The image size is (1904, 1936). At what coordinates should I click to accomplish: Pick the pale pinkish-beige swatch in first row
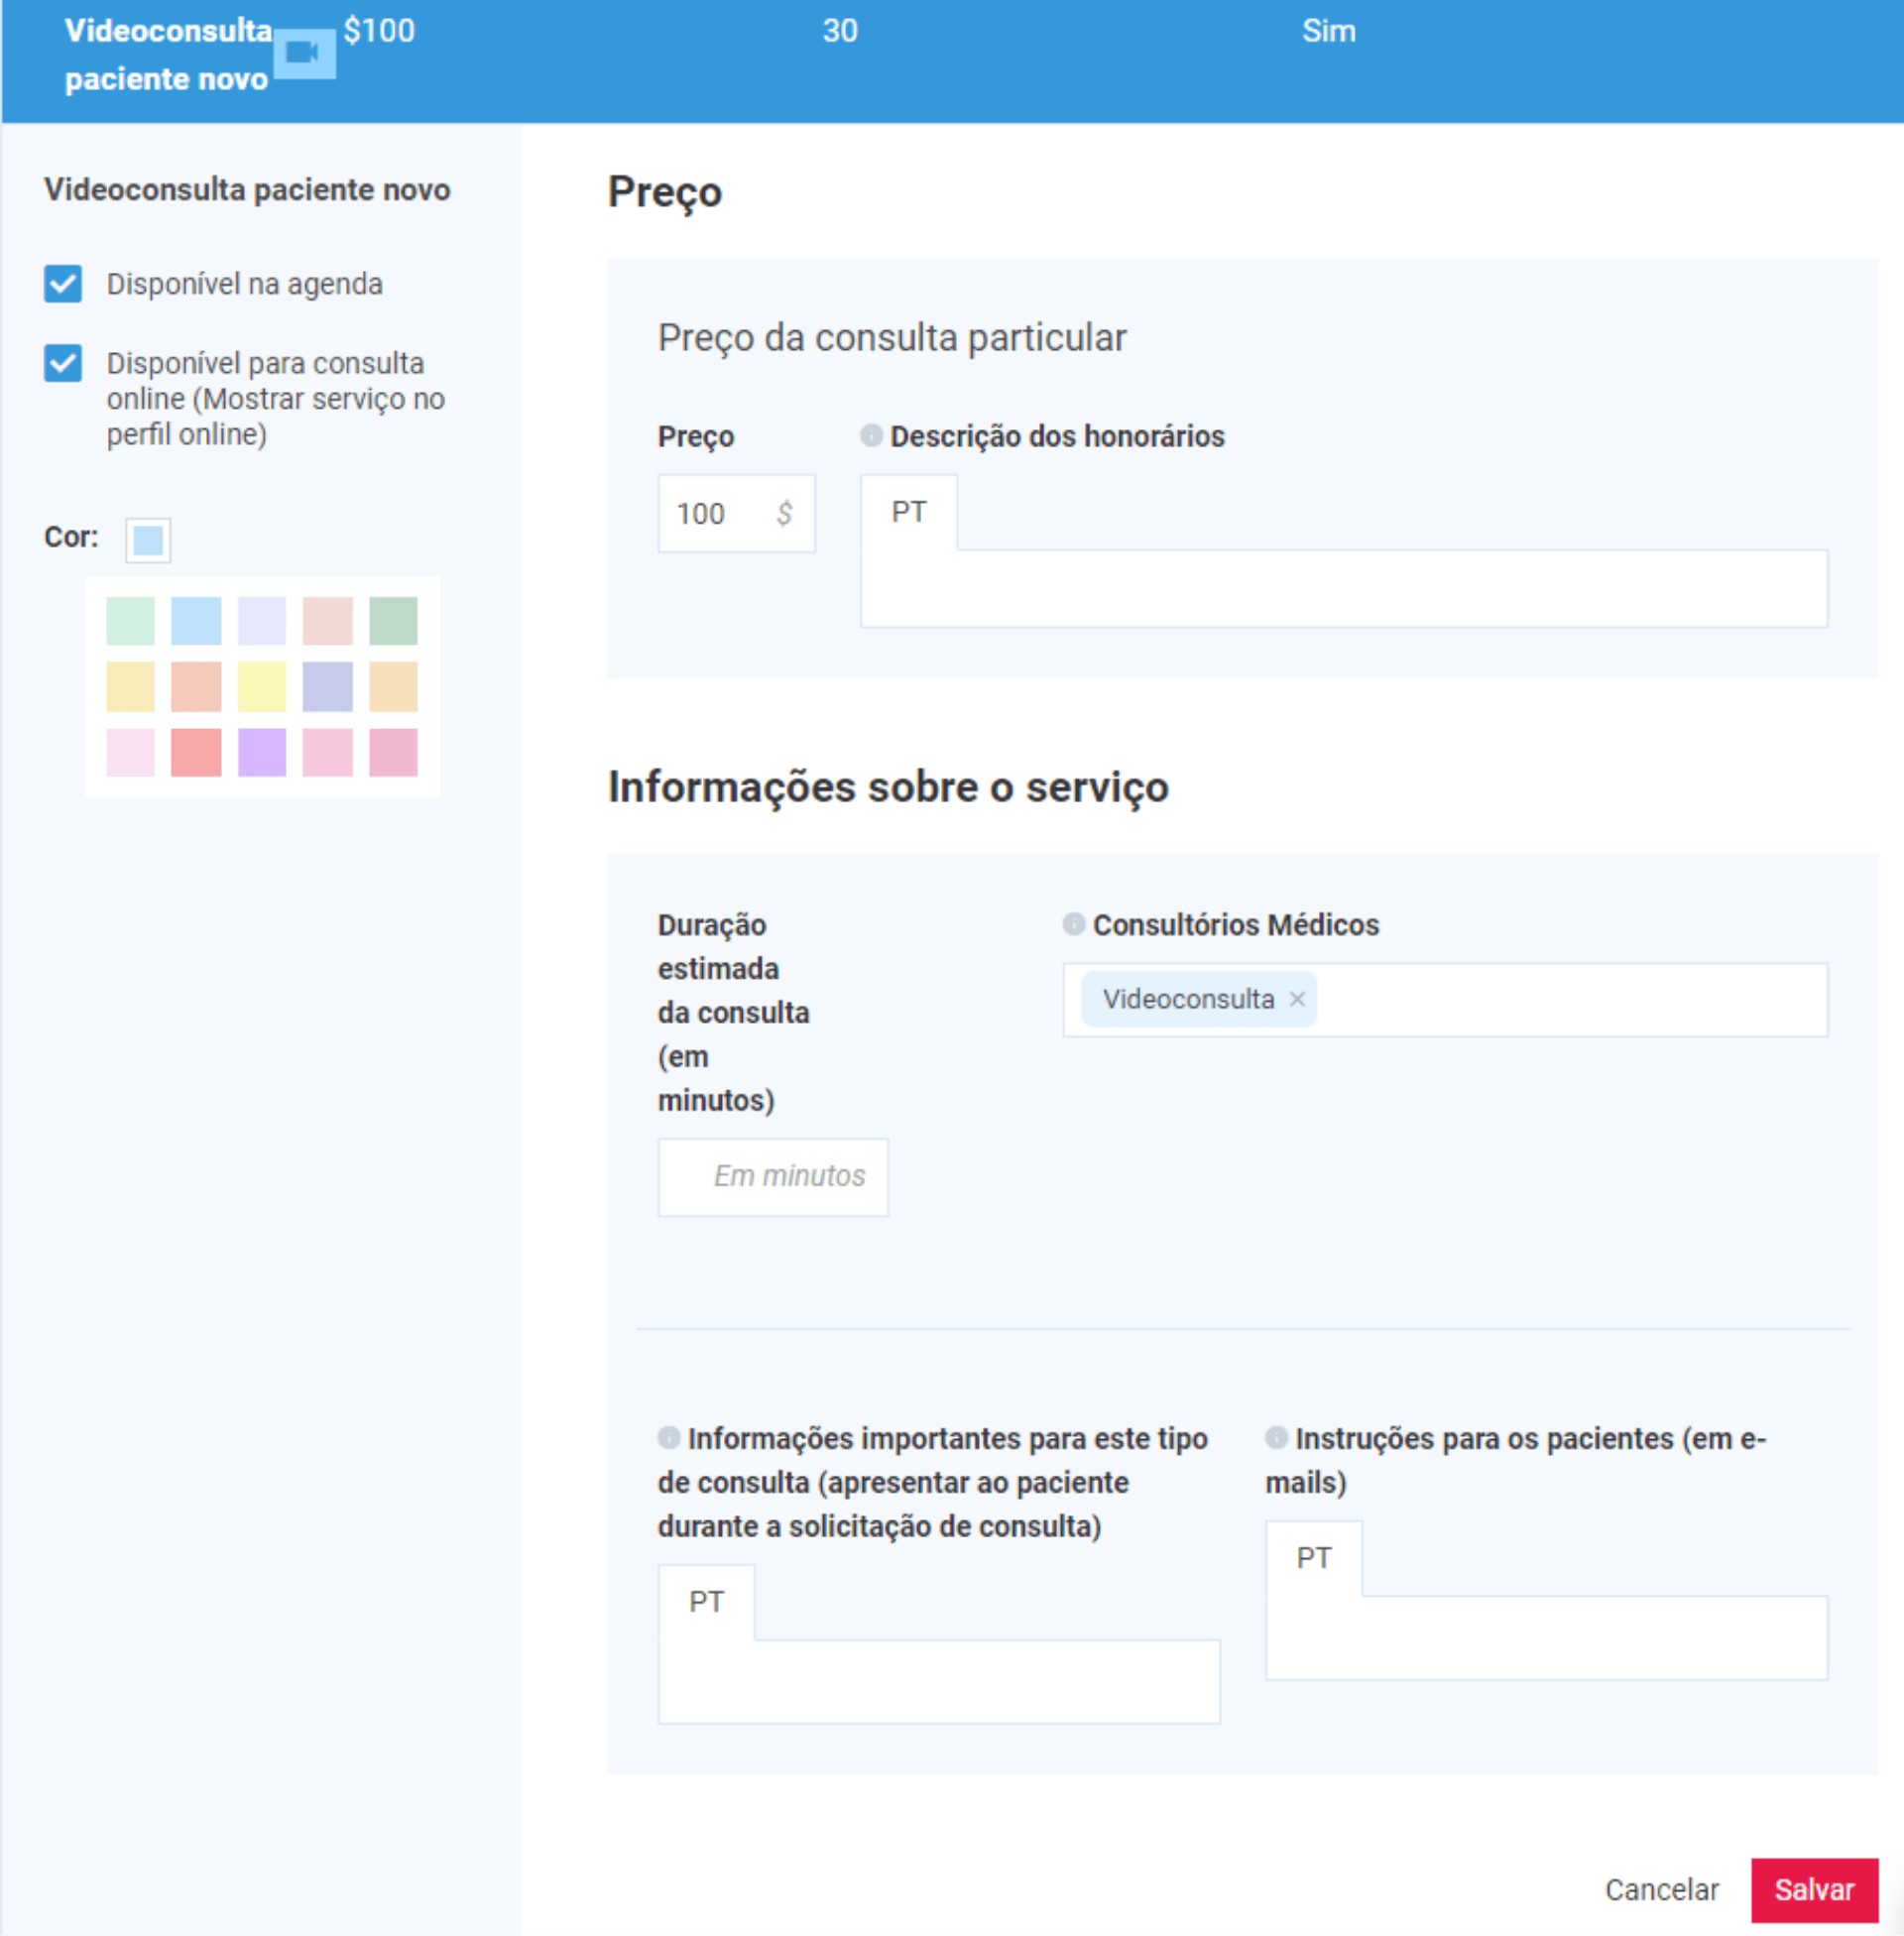pyautogui.click(x=328, y=621)
